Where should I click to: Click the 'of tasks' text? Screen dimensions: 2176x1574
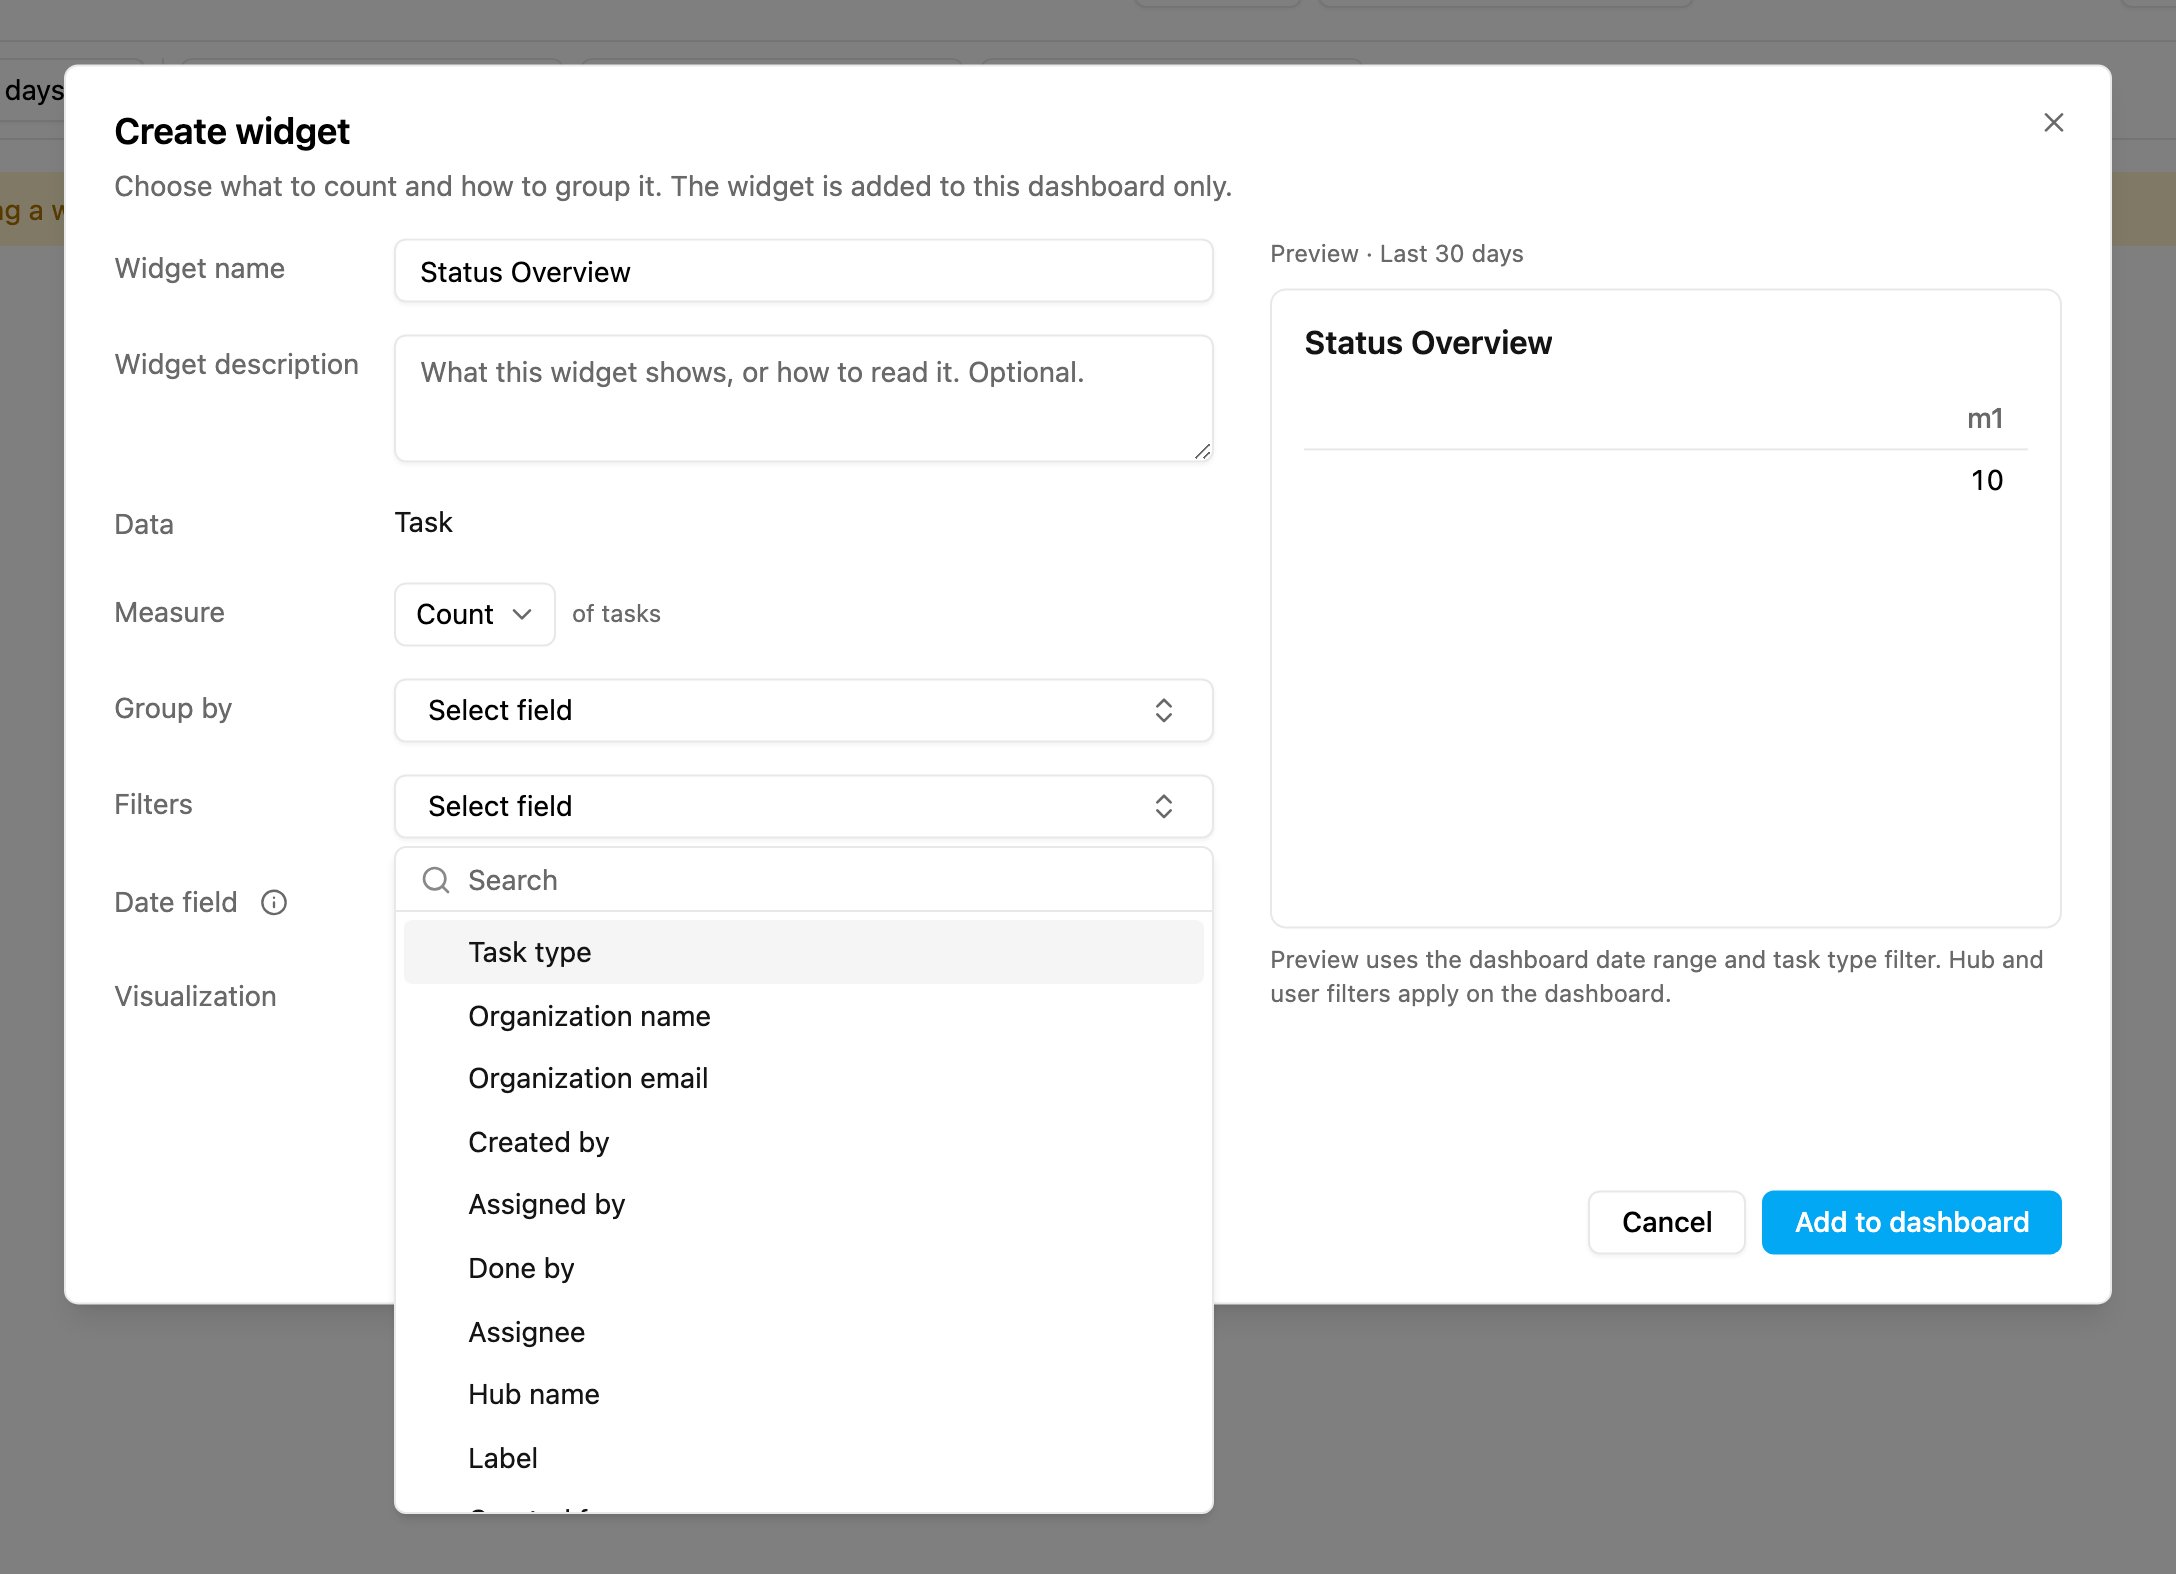616,614
